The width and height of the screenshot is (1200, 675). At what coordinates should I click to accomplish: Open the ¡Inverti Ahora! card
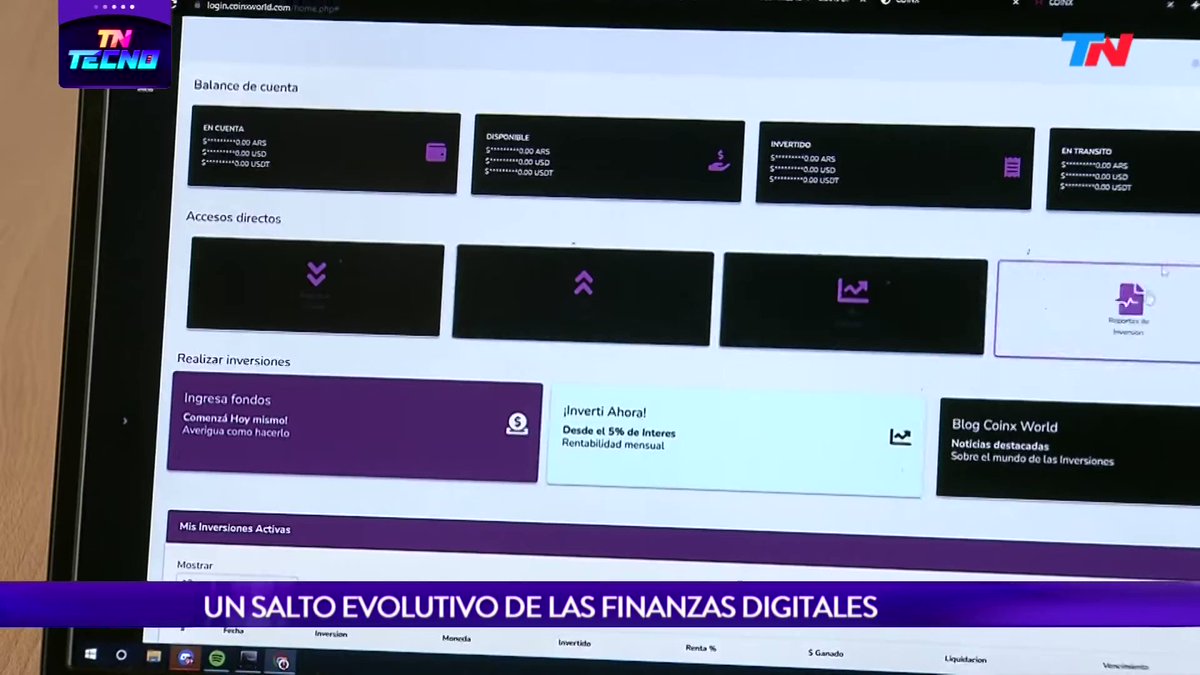[735, 439]
